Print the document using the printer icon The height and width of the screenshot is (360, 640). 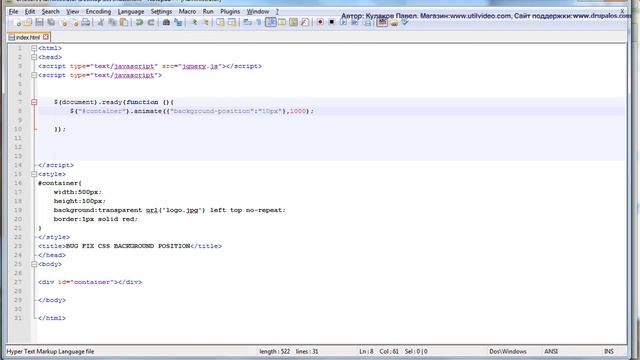(x=86, y=22)
